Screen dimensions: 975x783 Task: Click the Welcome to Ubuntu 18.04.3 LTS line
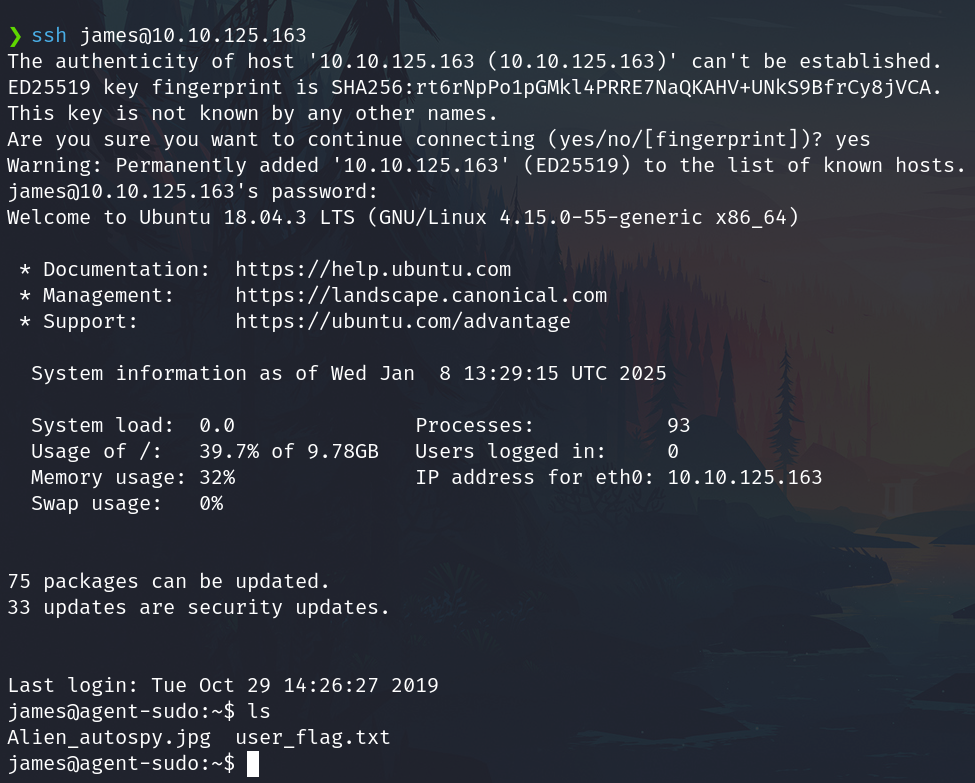(x=403, y=218)
